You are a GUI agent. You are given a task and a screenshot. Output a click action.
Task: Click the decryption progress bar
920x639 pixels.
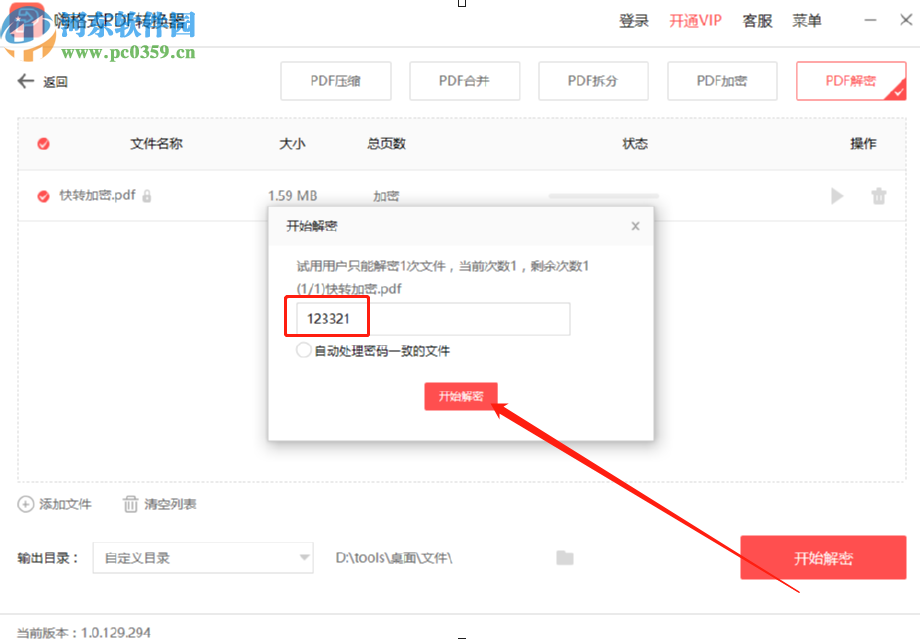point(605,196)
